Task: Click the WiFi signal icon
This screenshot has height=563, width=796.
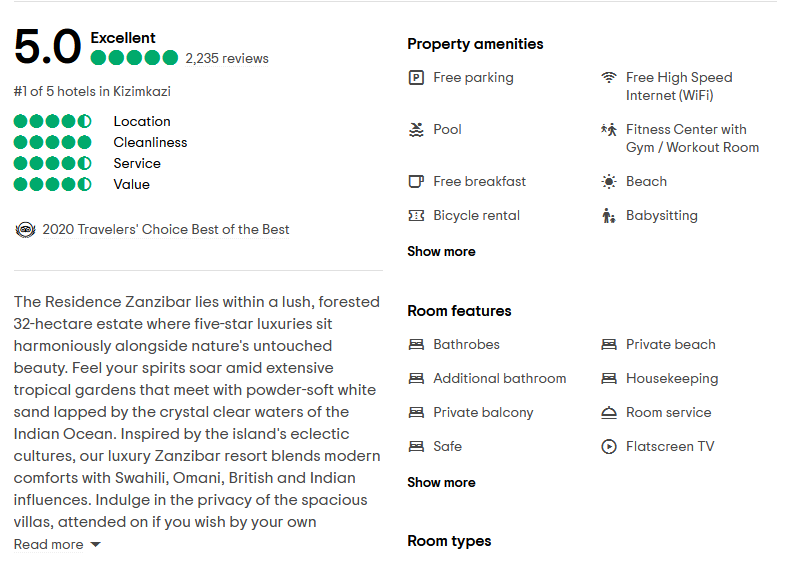Action: pyautogui.click(x=609, y=78)
